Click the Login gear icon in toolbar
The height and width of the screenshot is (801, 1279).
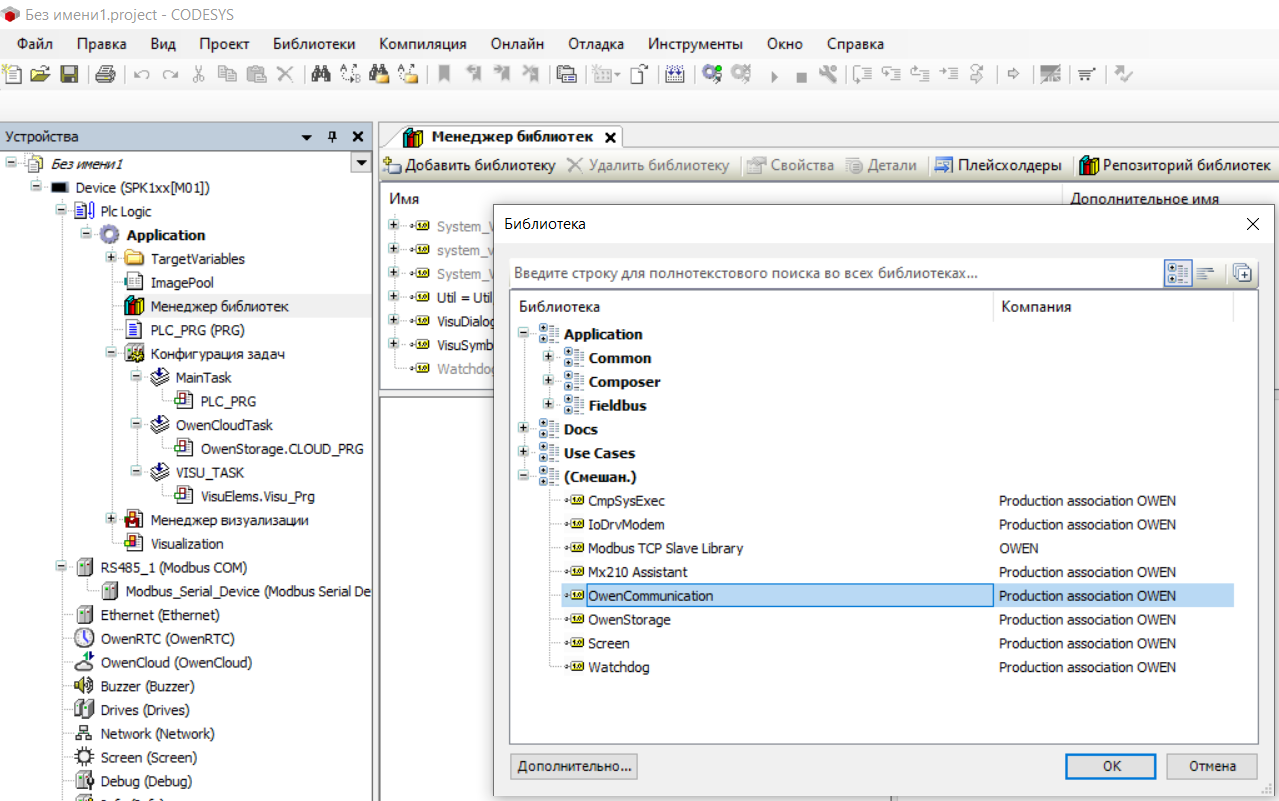click(x=712, y=74)
